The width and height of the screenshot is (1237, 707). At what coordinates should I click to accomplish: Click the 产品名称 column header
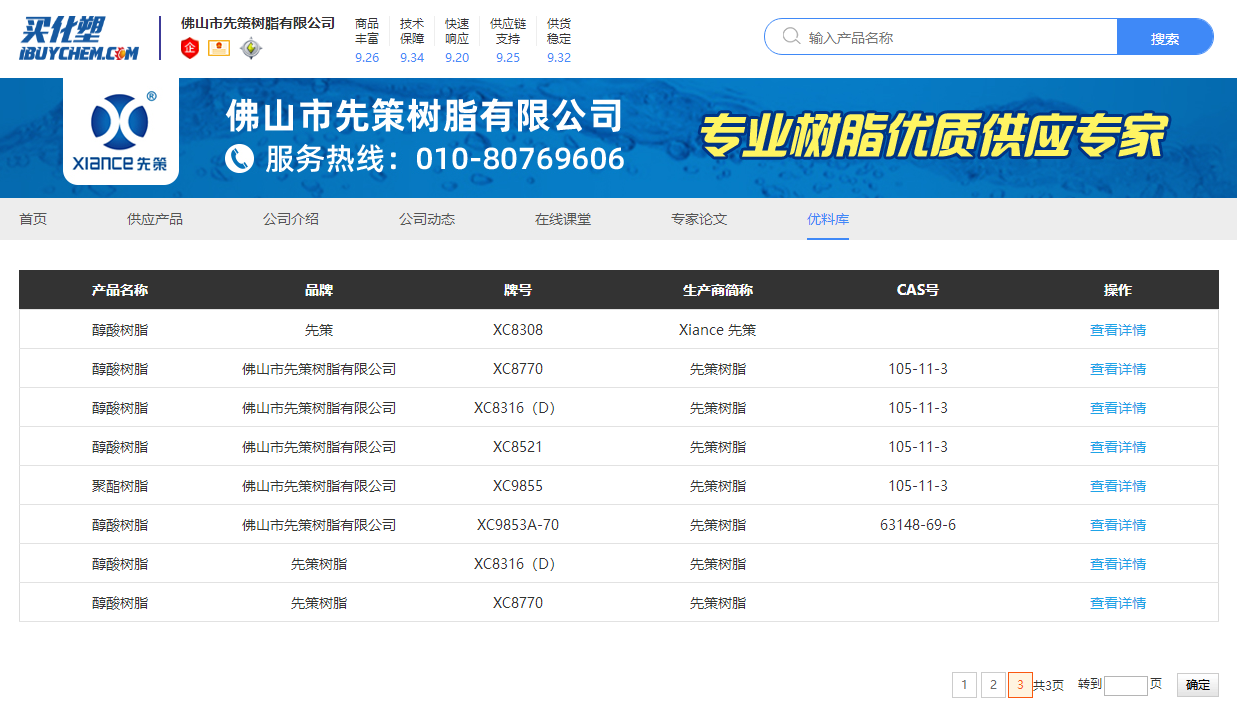pos(120,290)
